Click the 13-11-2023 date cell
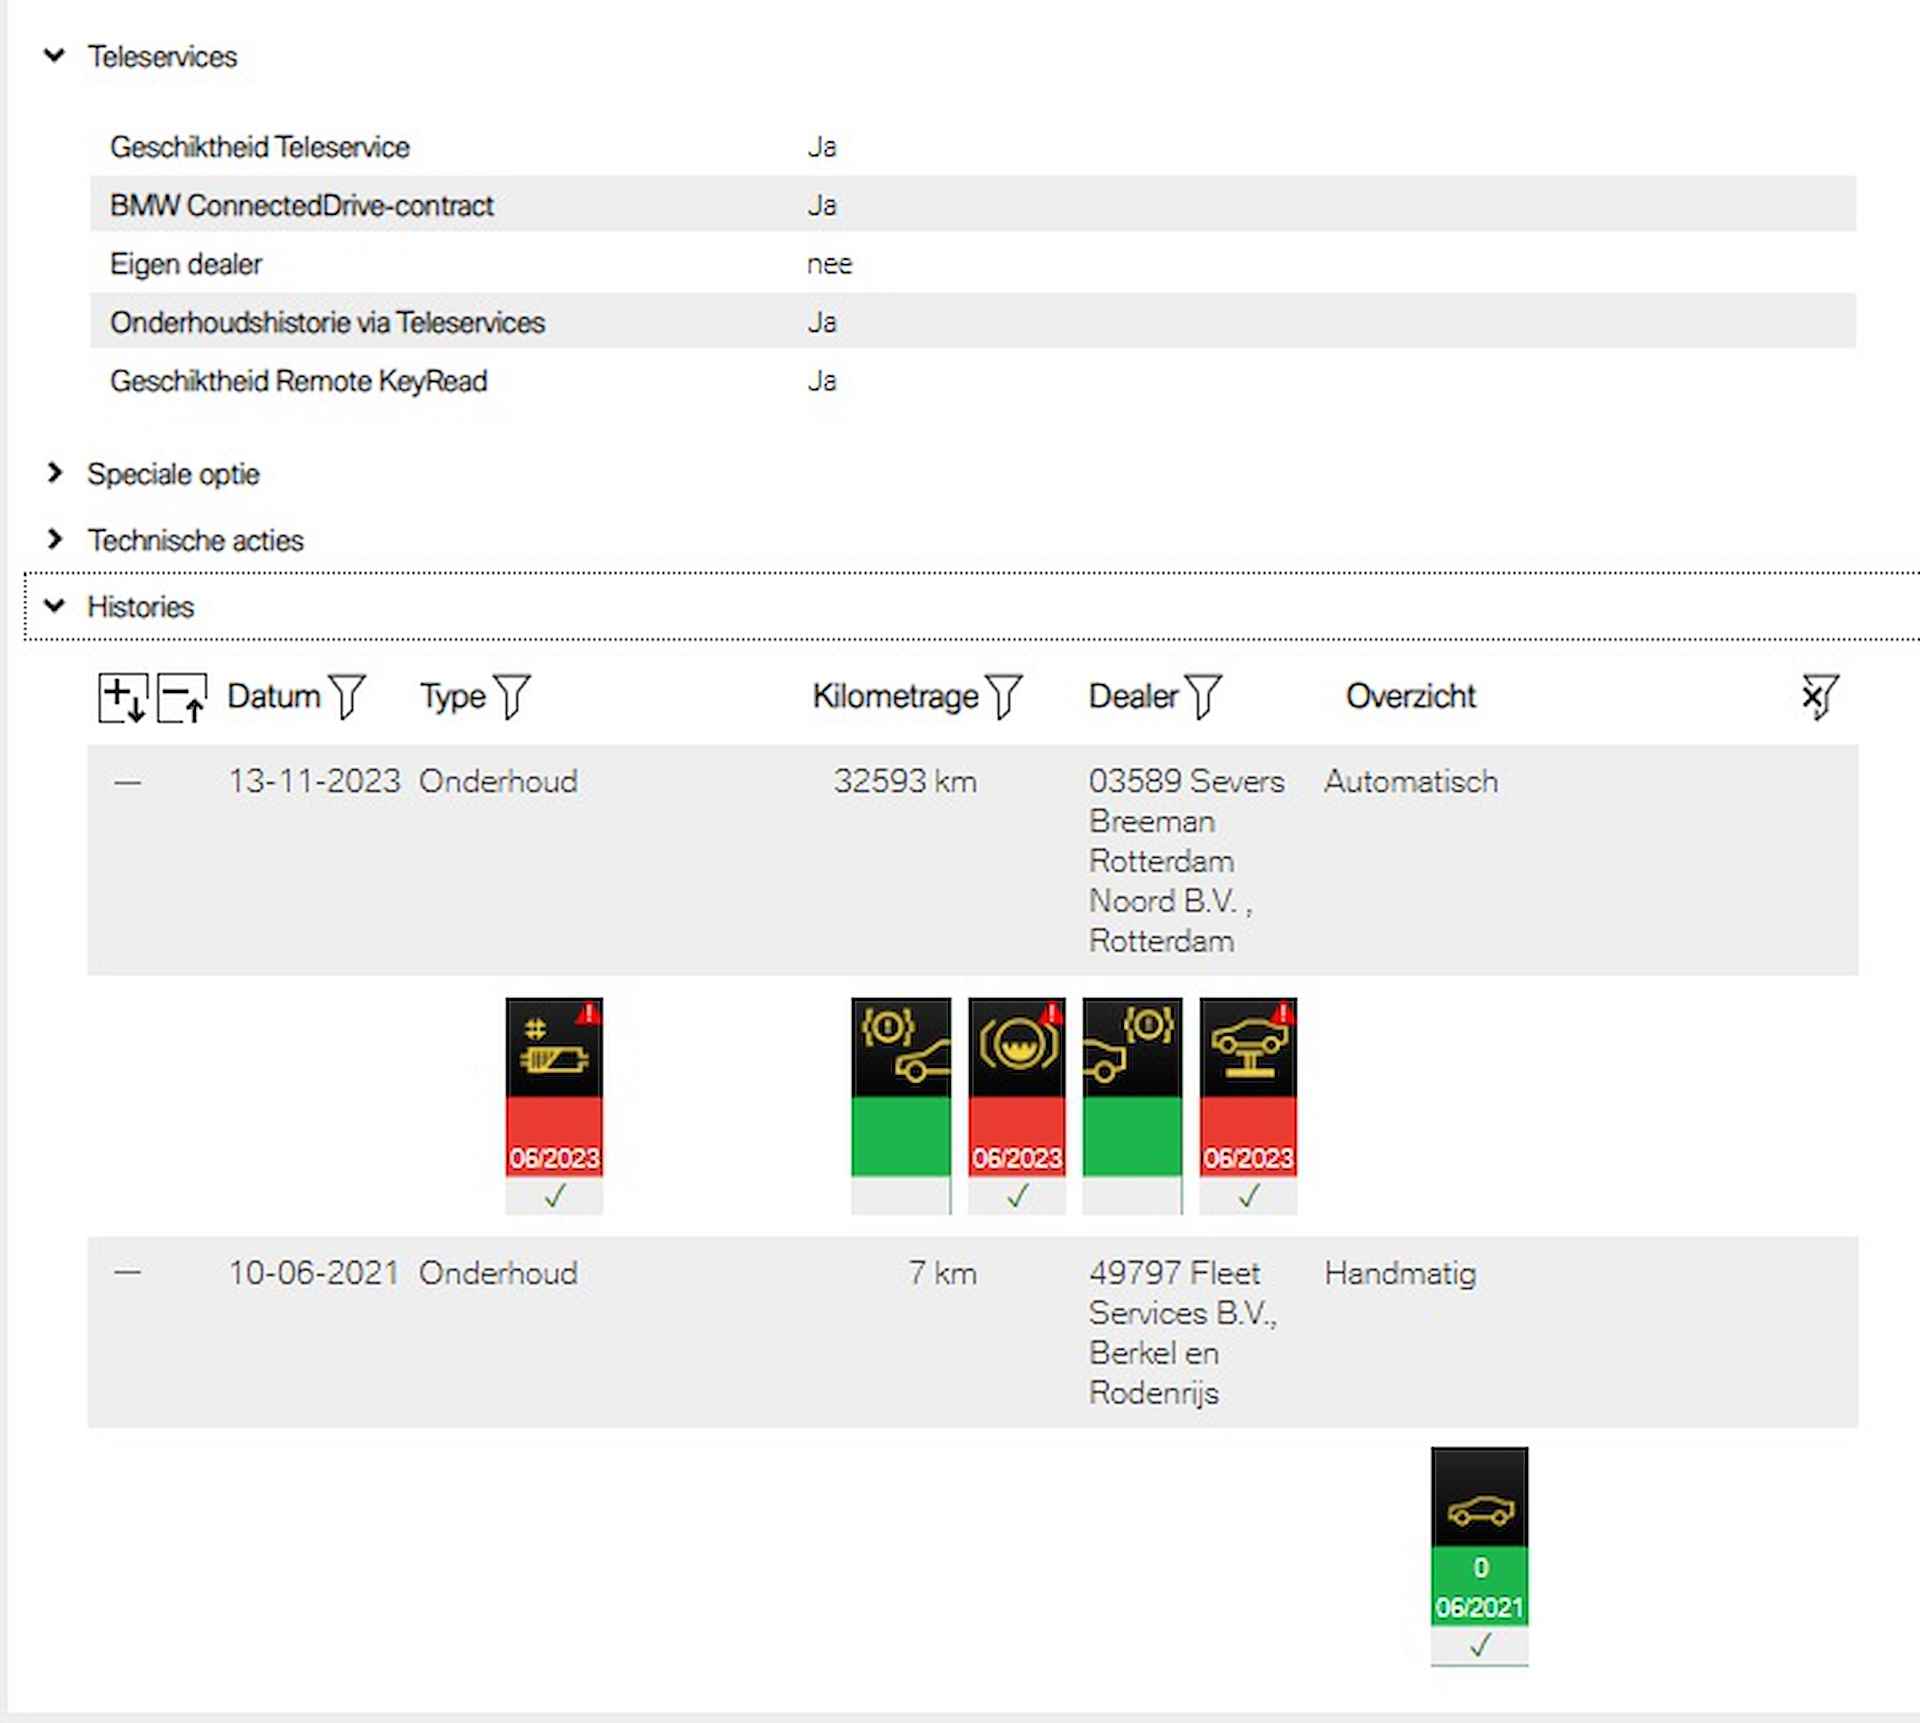 pyautogui.click(x=314, y=781)
